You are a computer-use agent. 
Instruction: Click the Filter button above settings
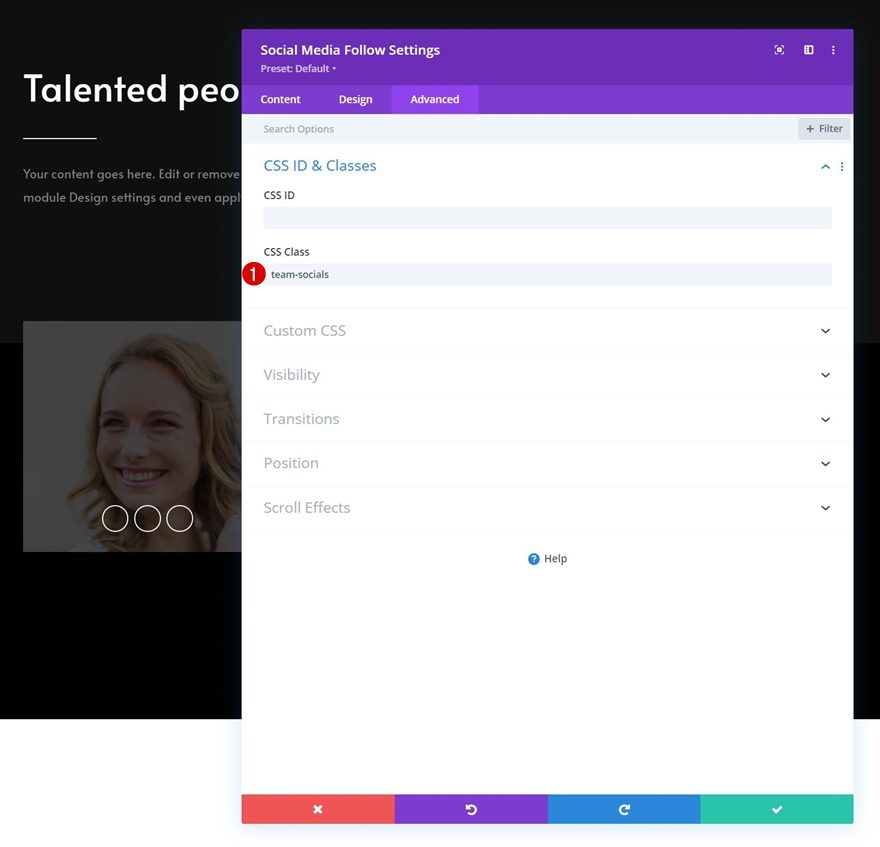(x=823, y=128)
